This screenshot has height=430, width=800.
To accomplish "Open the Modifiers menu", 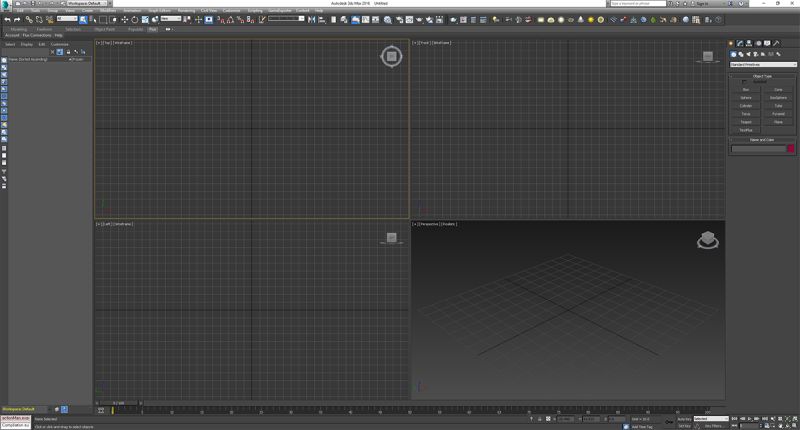I will [108, 10].
